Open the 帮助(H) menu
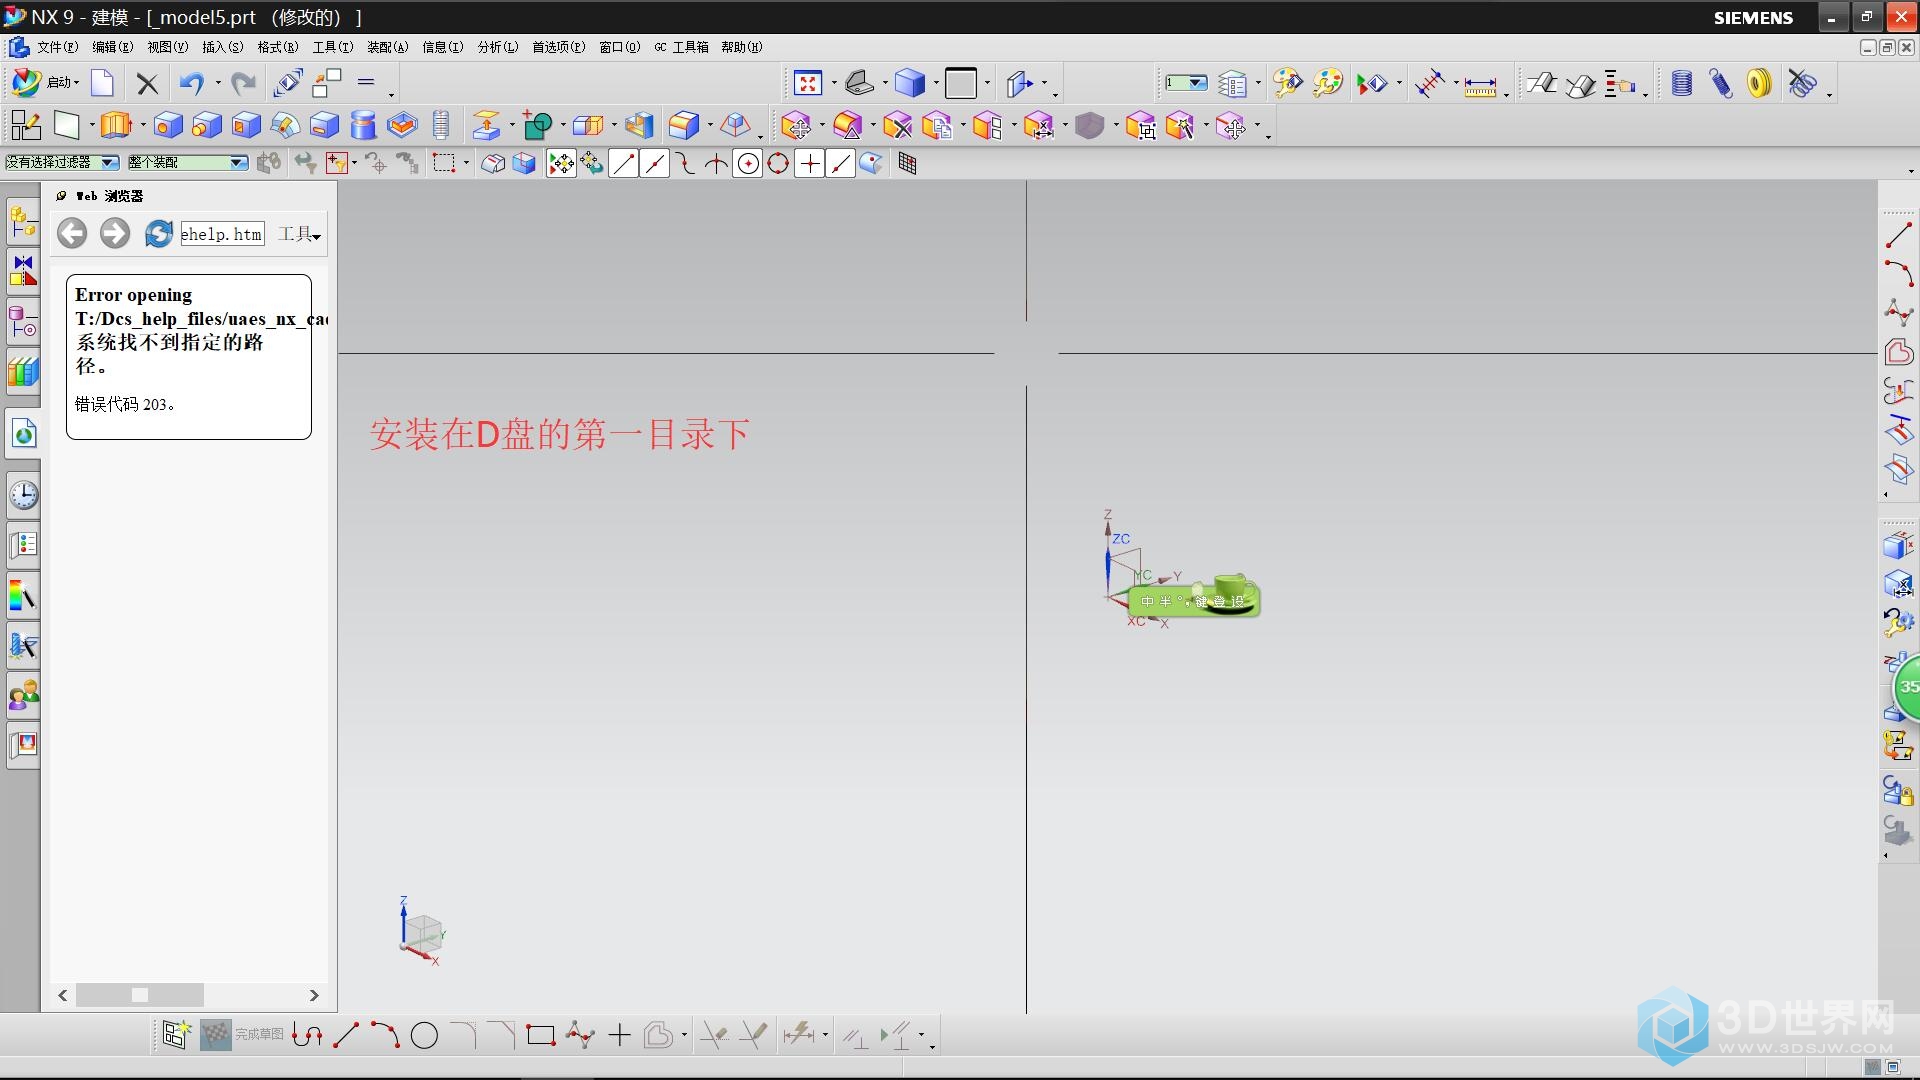This screenshot has width=1920, height=1080. pos(741,47)
